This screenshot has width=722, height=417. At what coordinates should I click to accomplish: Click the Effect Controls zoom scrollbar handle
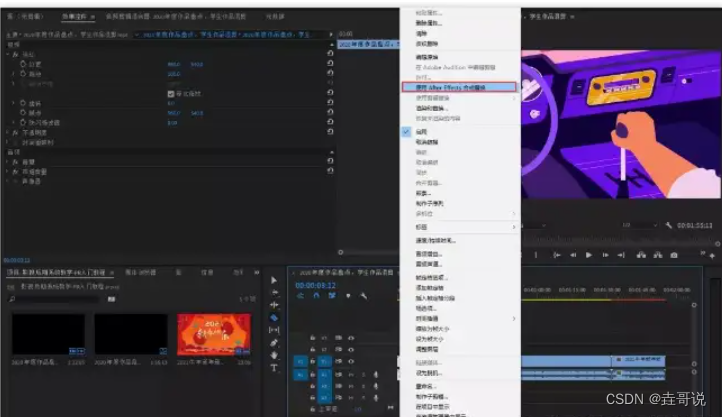tap(341, 252)
